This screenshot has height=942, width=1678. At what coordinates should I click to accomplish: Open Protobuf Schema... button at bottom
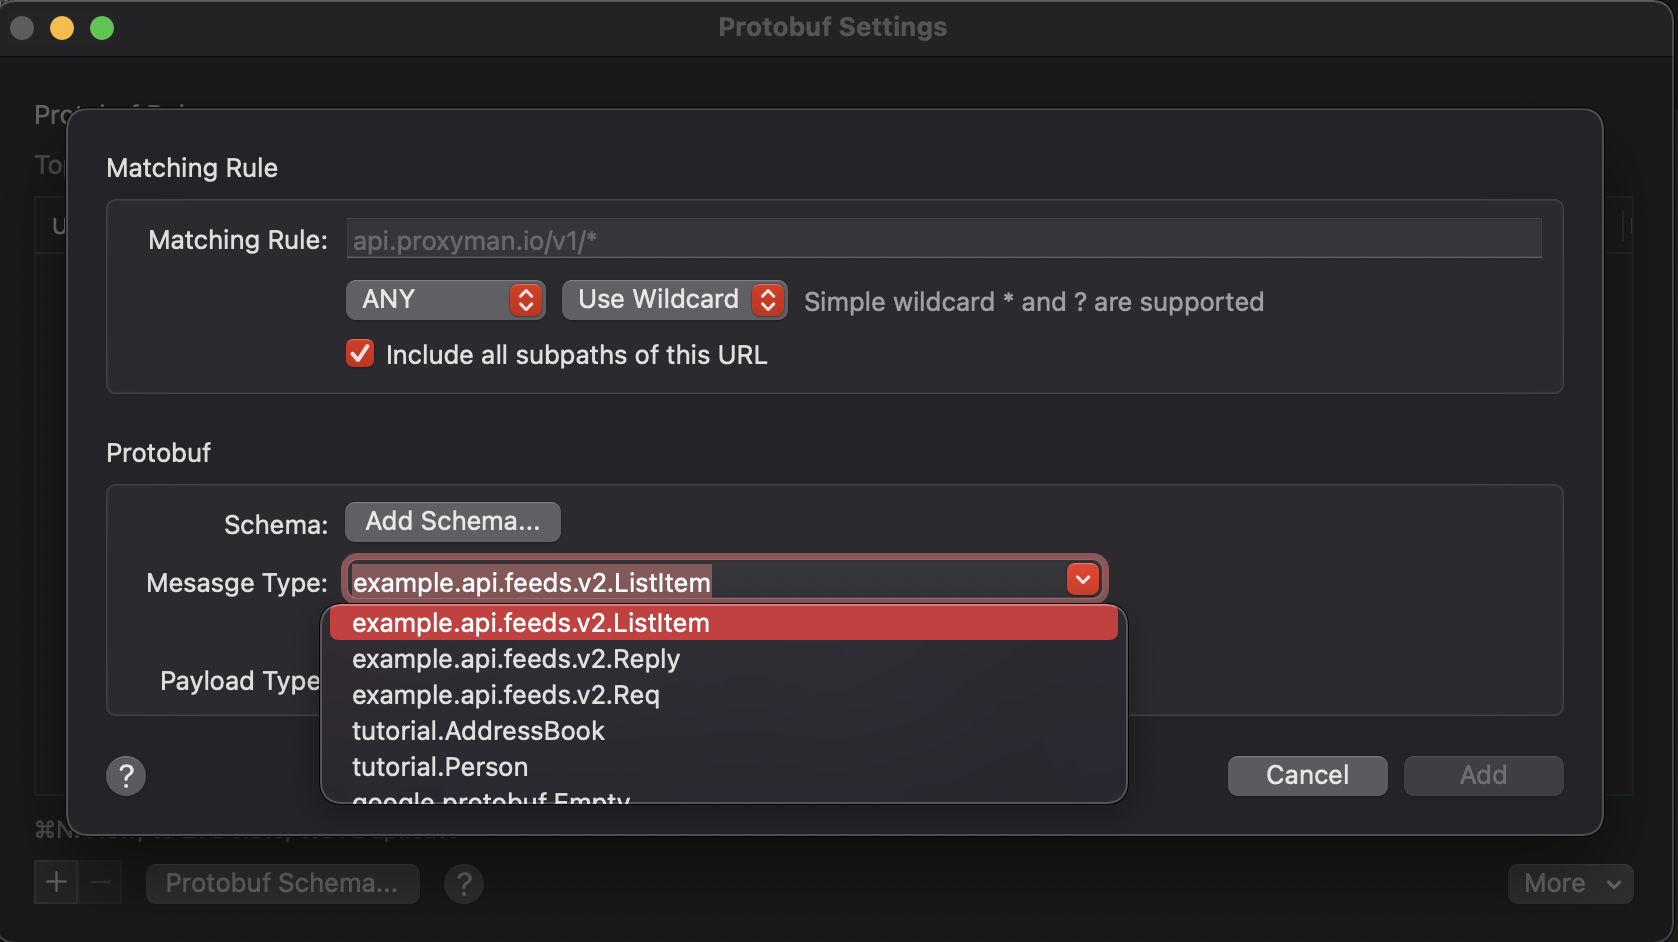[282, 884]
